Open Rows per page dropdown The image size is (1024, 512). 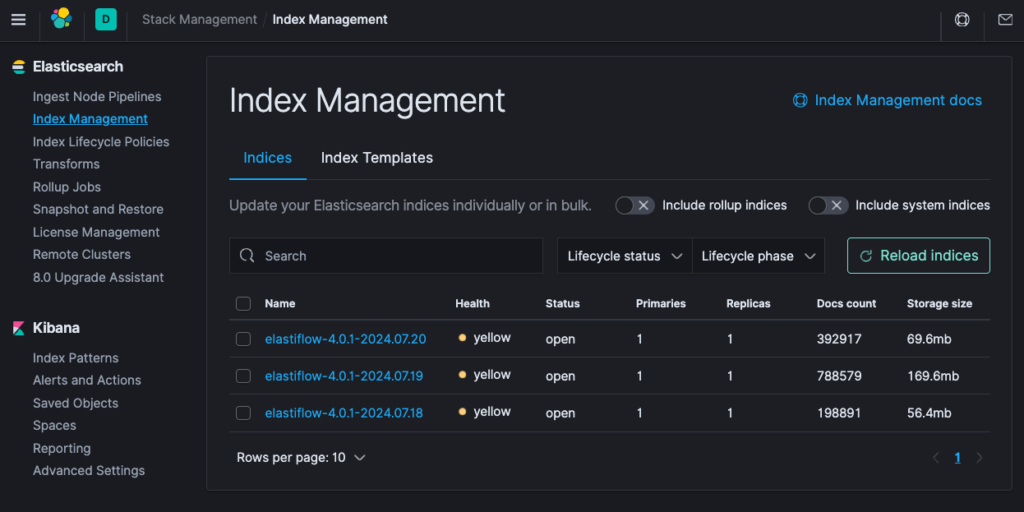pos(301,458)
